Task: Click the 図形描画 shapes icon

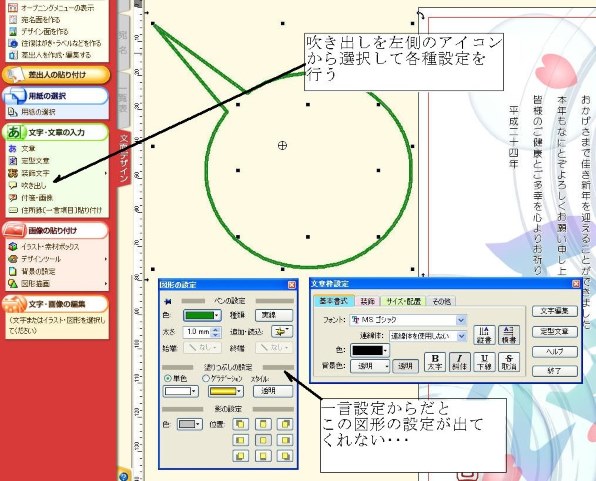Action: (x=13, y=283)
